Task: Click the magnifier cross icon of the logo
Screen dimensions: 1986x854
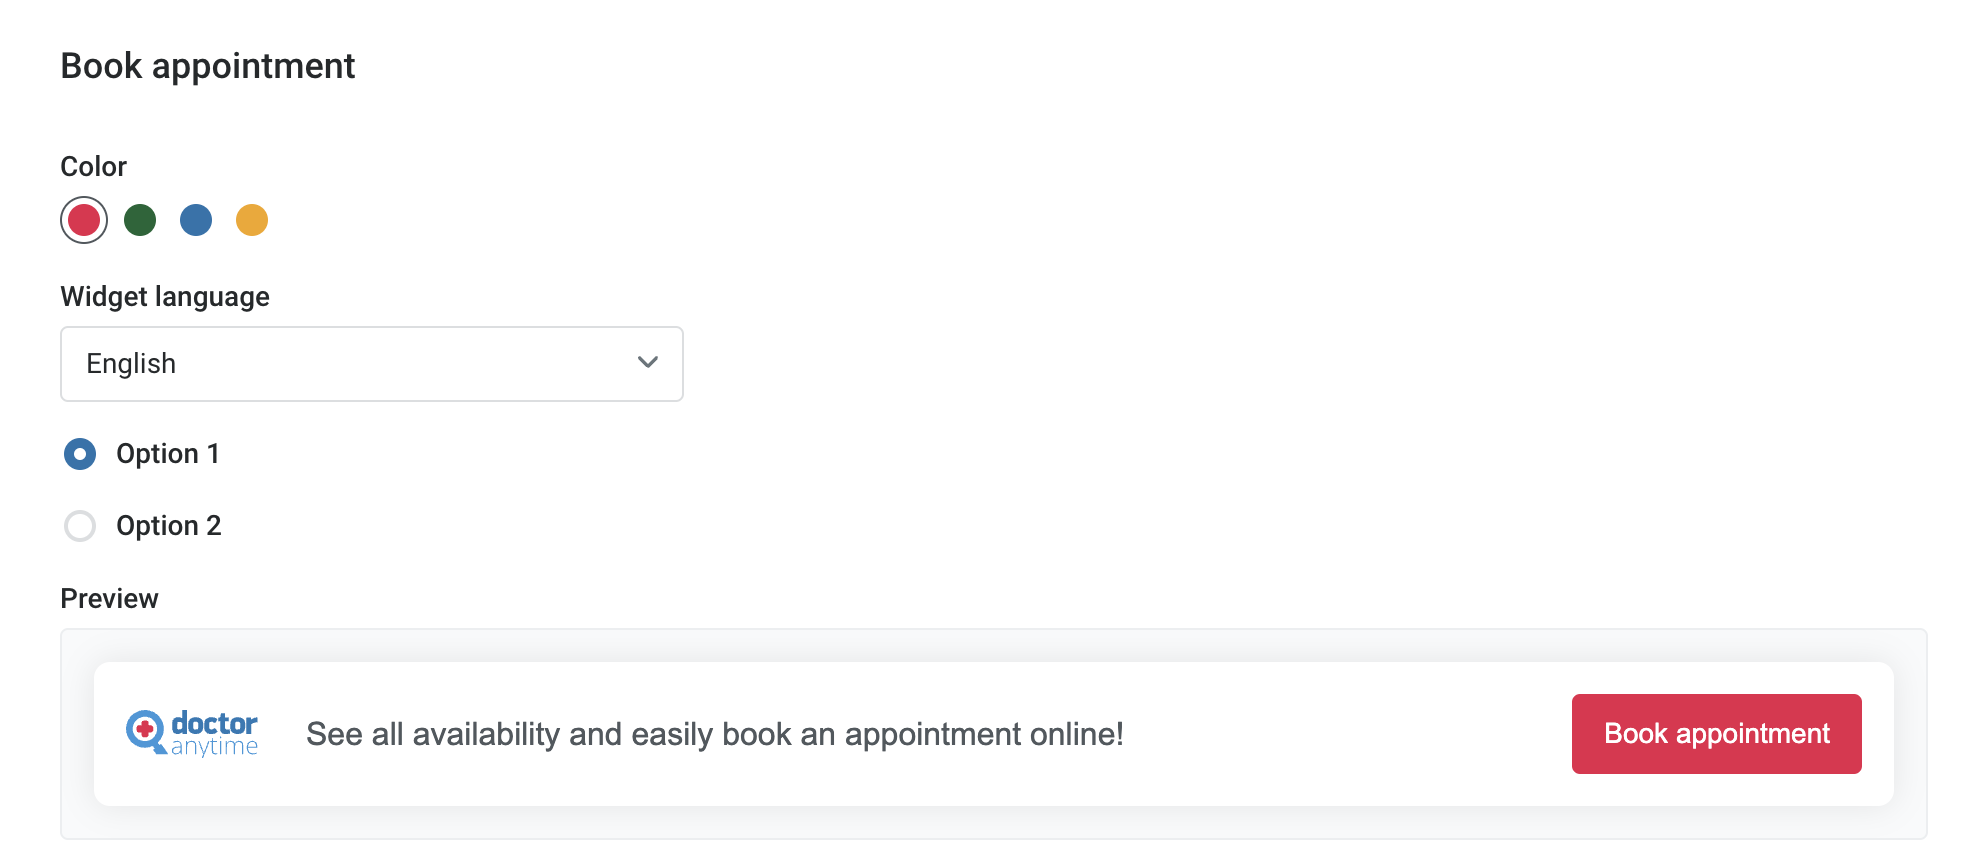Action: point(146,731)
